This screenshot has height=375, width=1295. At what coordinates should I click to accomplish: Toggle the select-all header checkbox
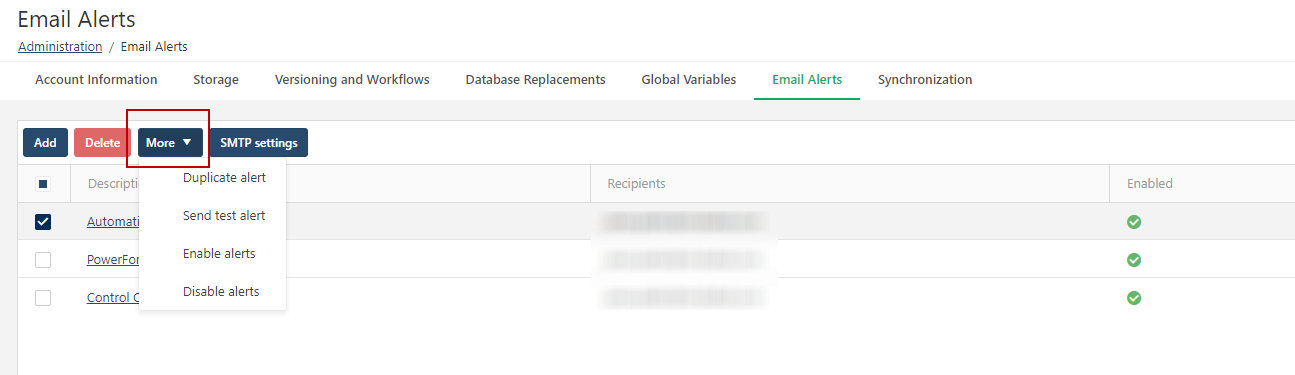tap(43, 184)
